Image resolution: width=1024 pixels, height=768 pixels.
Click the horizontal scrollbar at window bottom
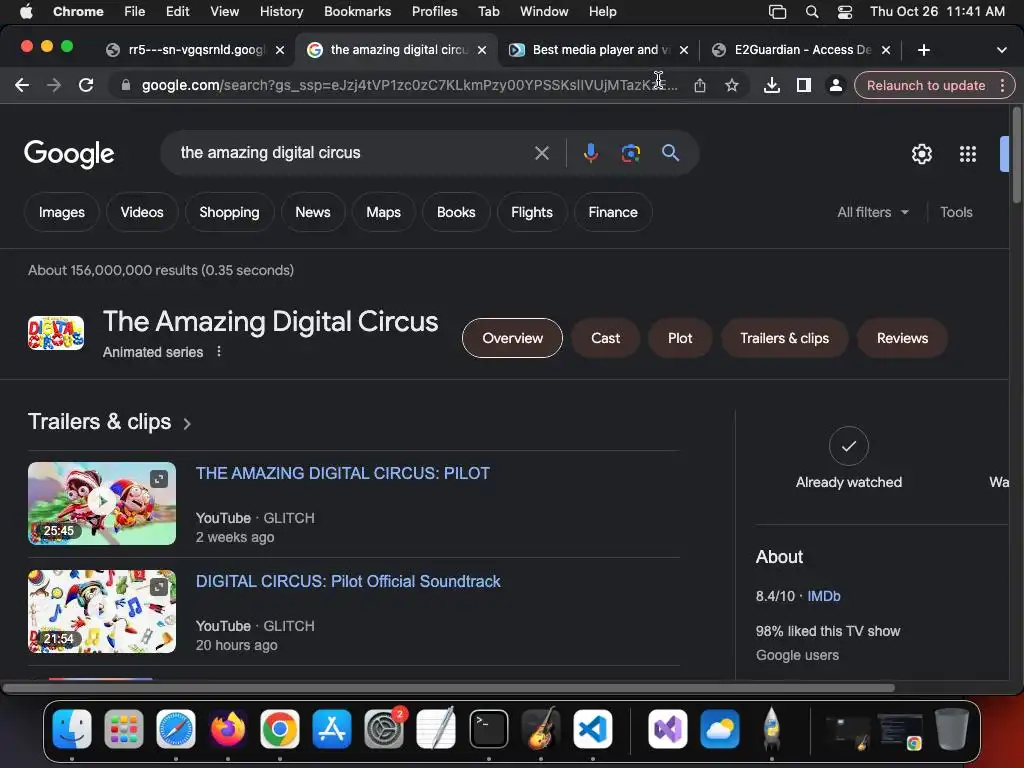(448, 688)
